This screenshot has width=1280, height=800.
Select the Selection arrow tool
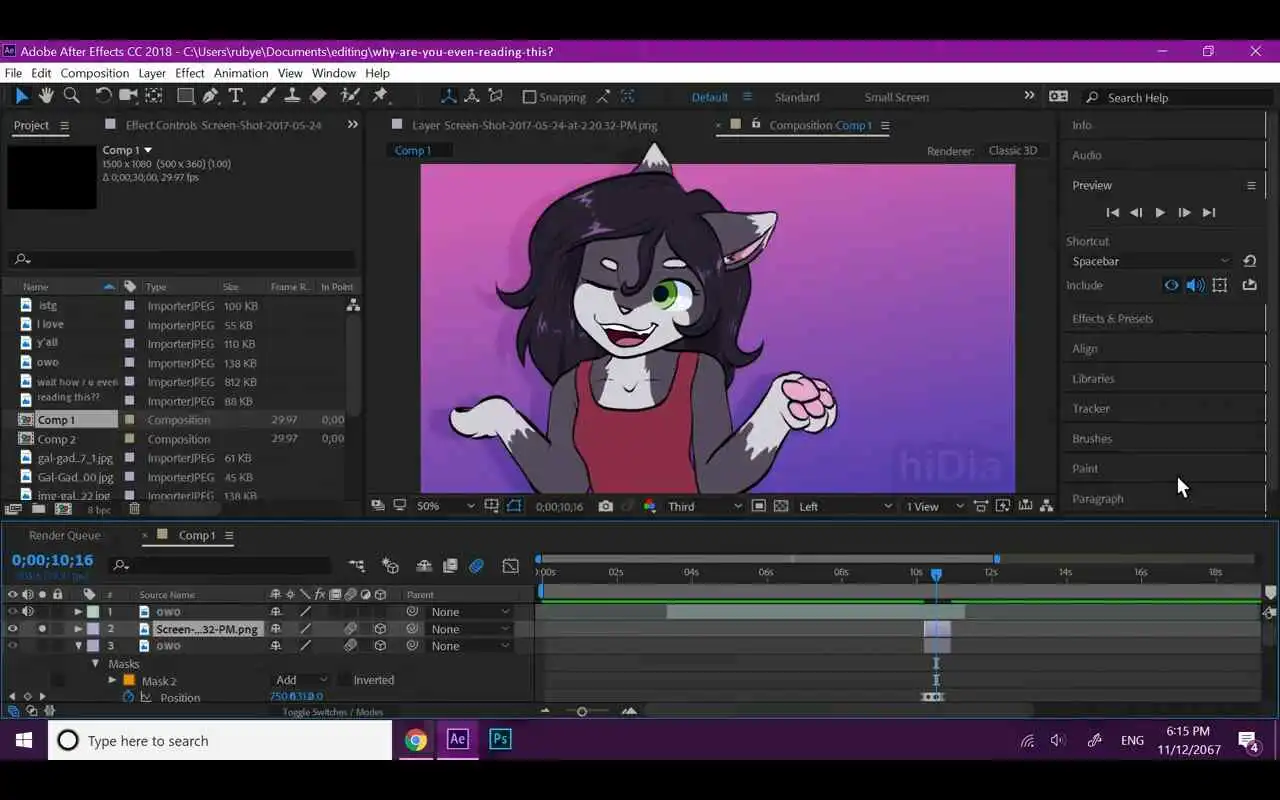tap(20, 96)
